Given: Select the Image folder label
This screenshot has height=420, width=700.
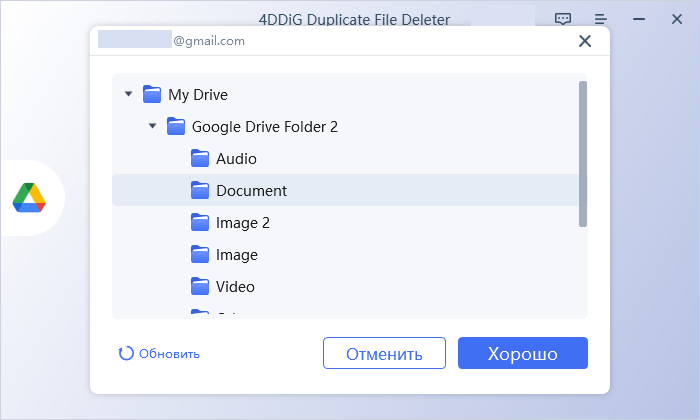Looking at the screenshot, I should pyautogui.click(x=237, y=255).
